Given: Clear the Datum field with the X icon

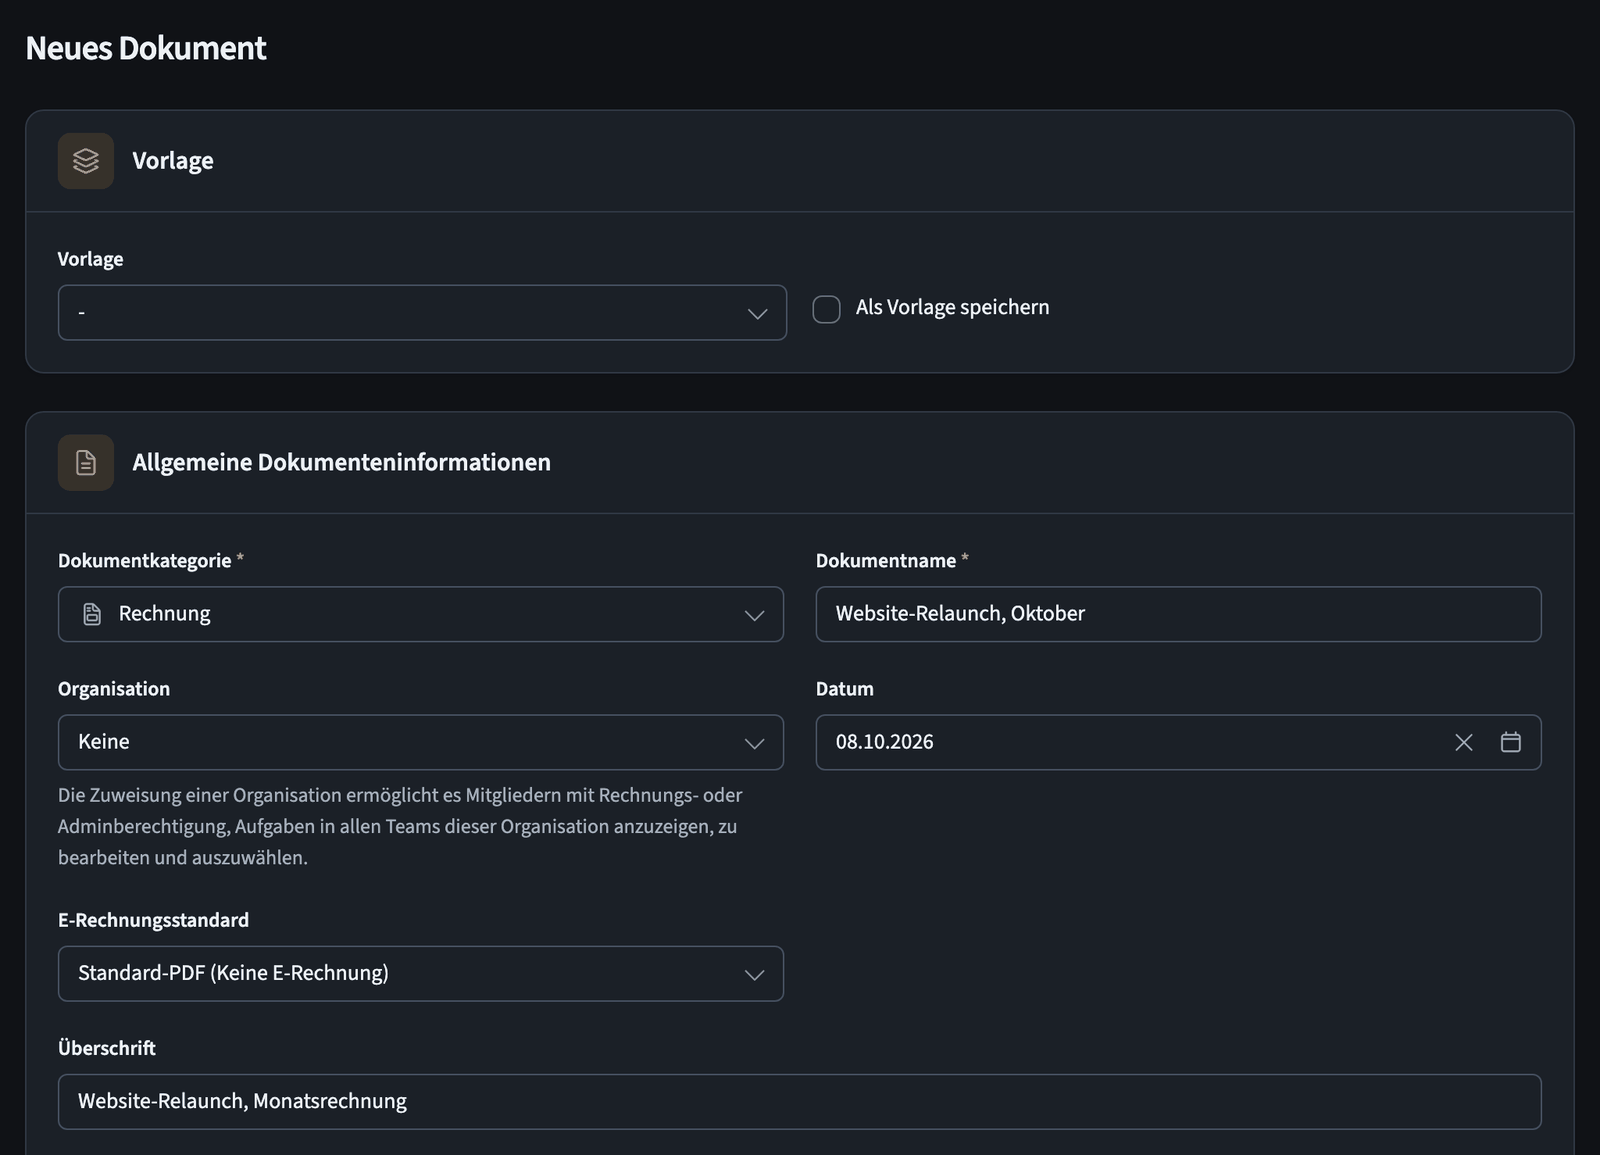Looking at the screenshot, I should [1464, 742].
